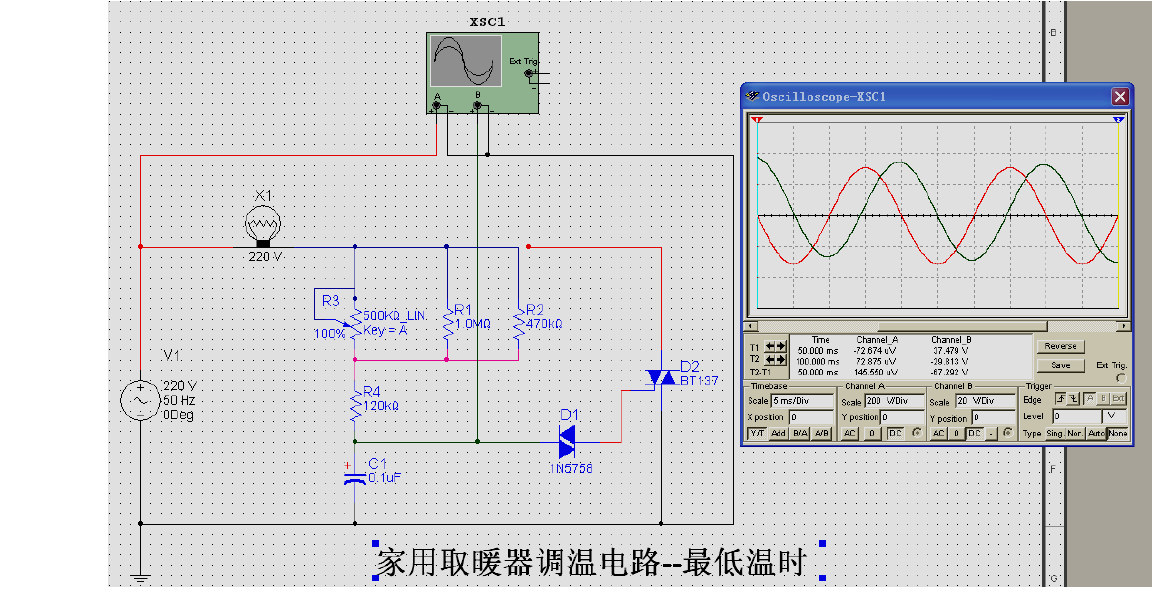Click the '37.479 V' Channel_B reading
The image size is (1152, 592).
(951, 350)
